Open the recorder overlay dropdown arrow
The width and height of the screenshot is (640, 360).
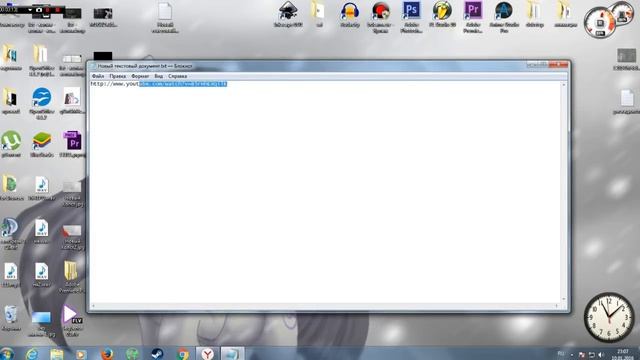30,9
